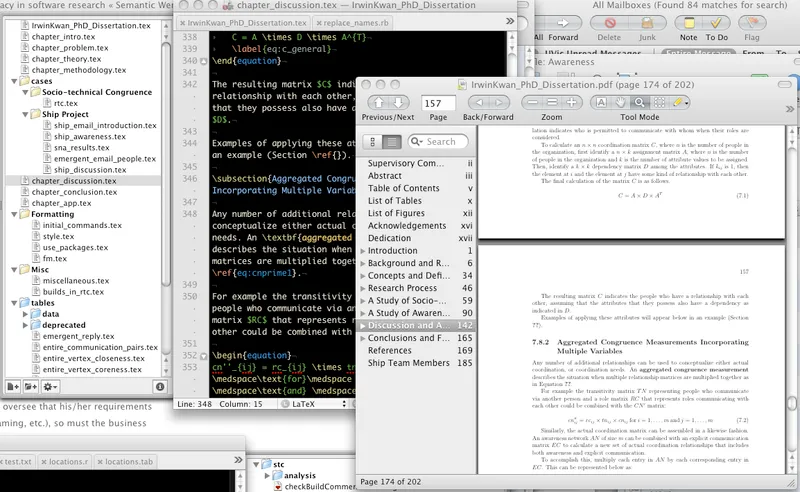Open the note tool type dropdown arrow
800x492 pixels.
pos(687,103)
